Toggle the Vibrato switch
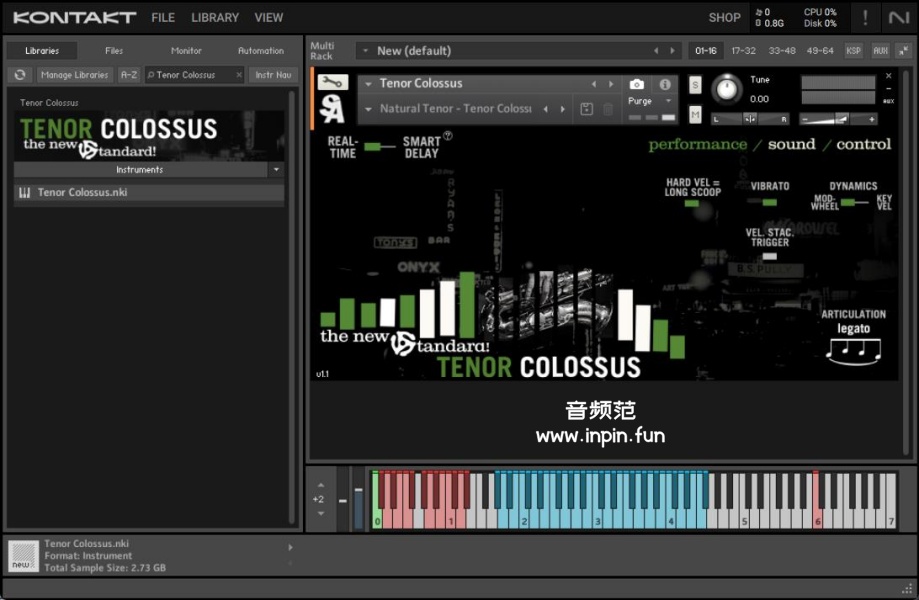 [769, 202]
